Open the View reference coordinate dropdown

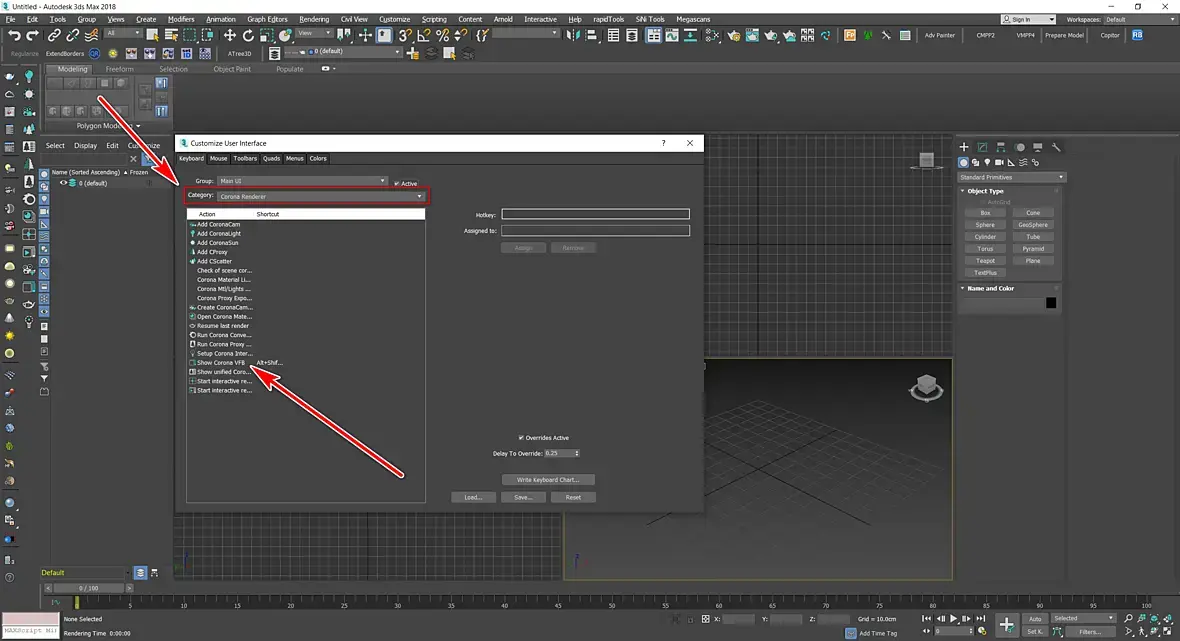[315, 34]
